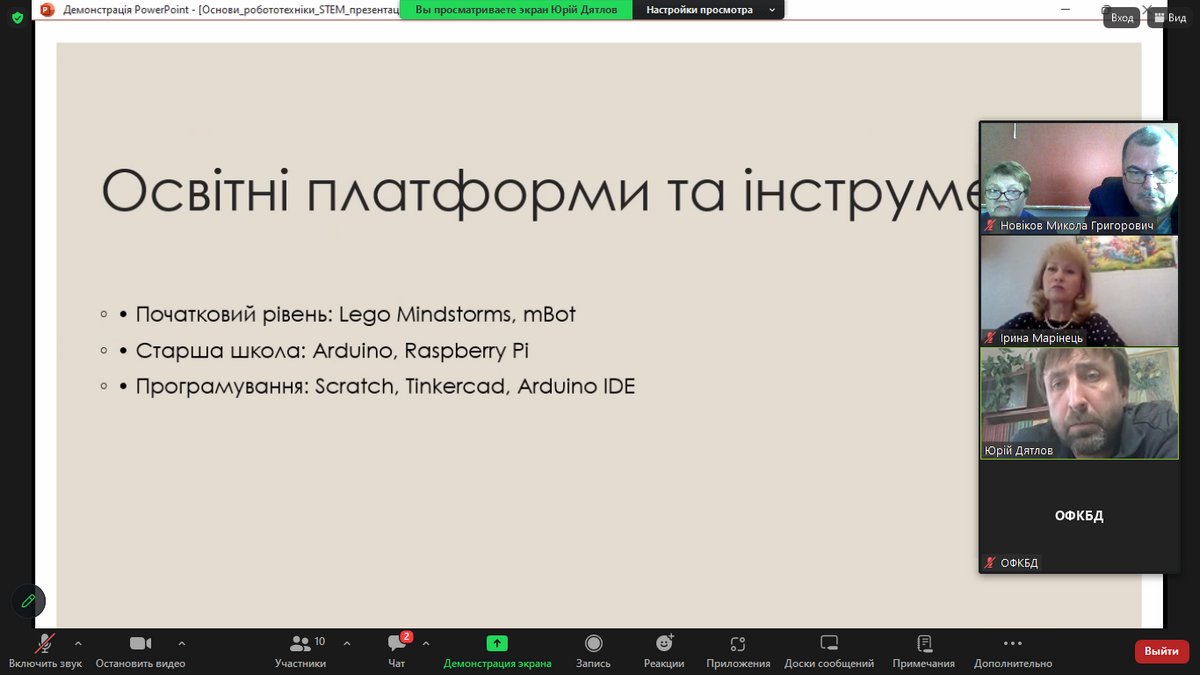Open the Приложения apps panel
Screen dimensions: 1200x675
(738, 651)
